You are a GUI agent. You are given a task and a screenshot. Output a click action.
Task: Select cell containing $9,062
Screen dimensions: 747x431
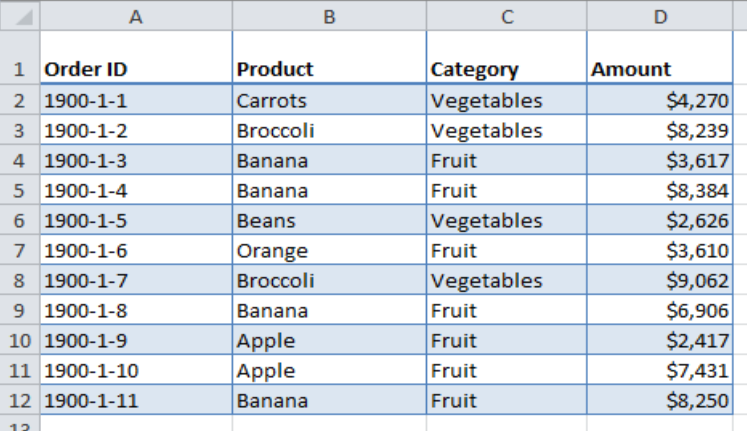coord(660,280)
